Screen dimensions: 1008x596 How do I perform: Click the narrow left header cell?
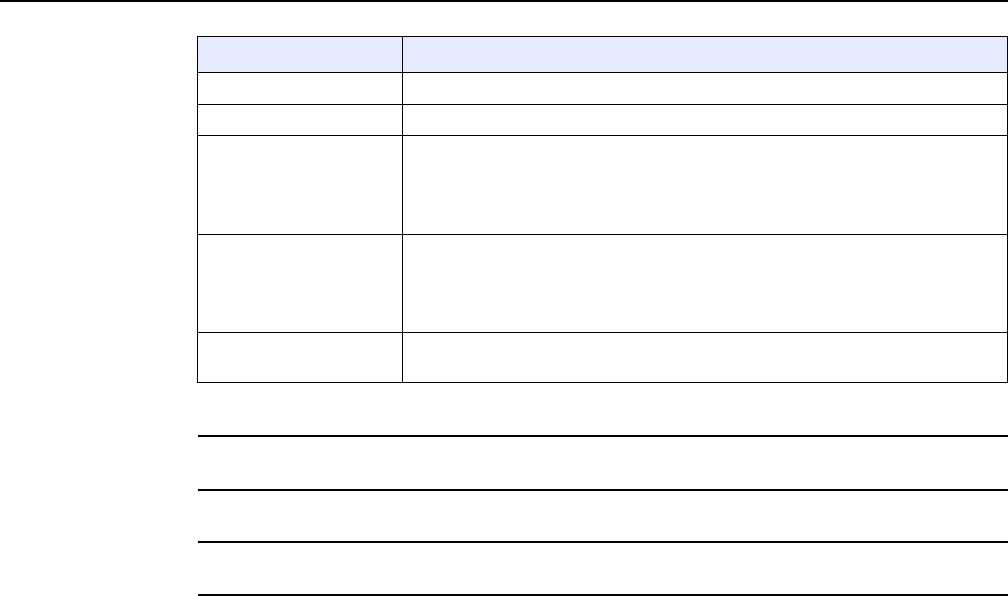click(298, 54)
